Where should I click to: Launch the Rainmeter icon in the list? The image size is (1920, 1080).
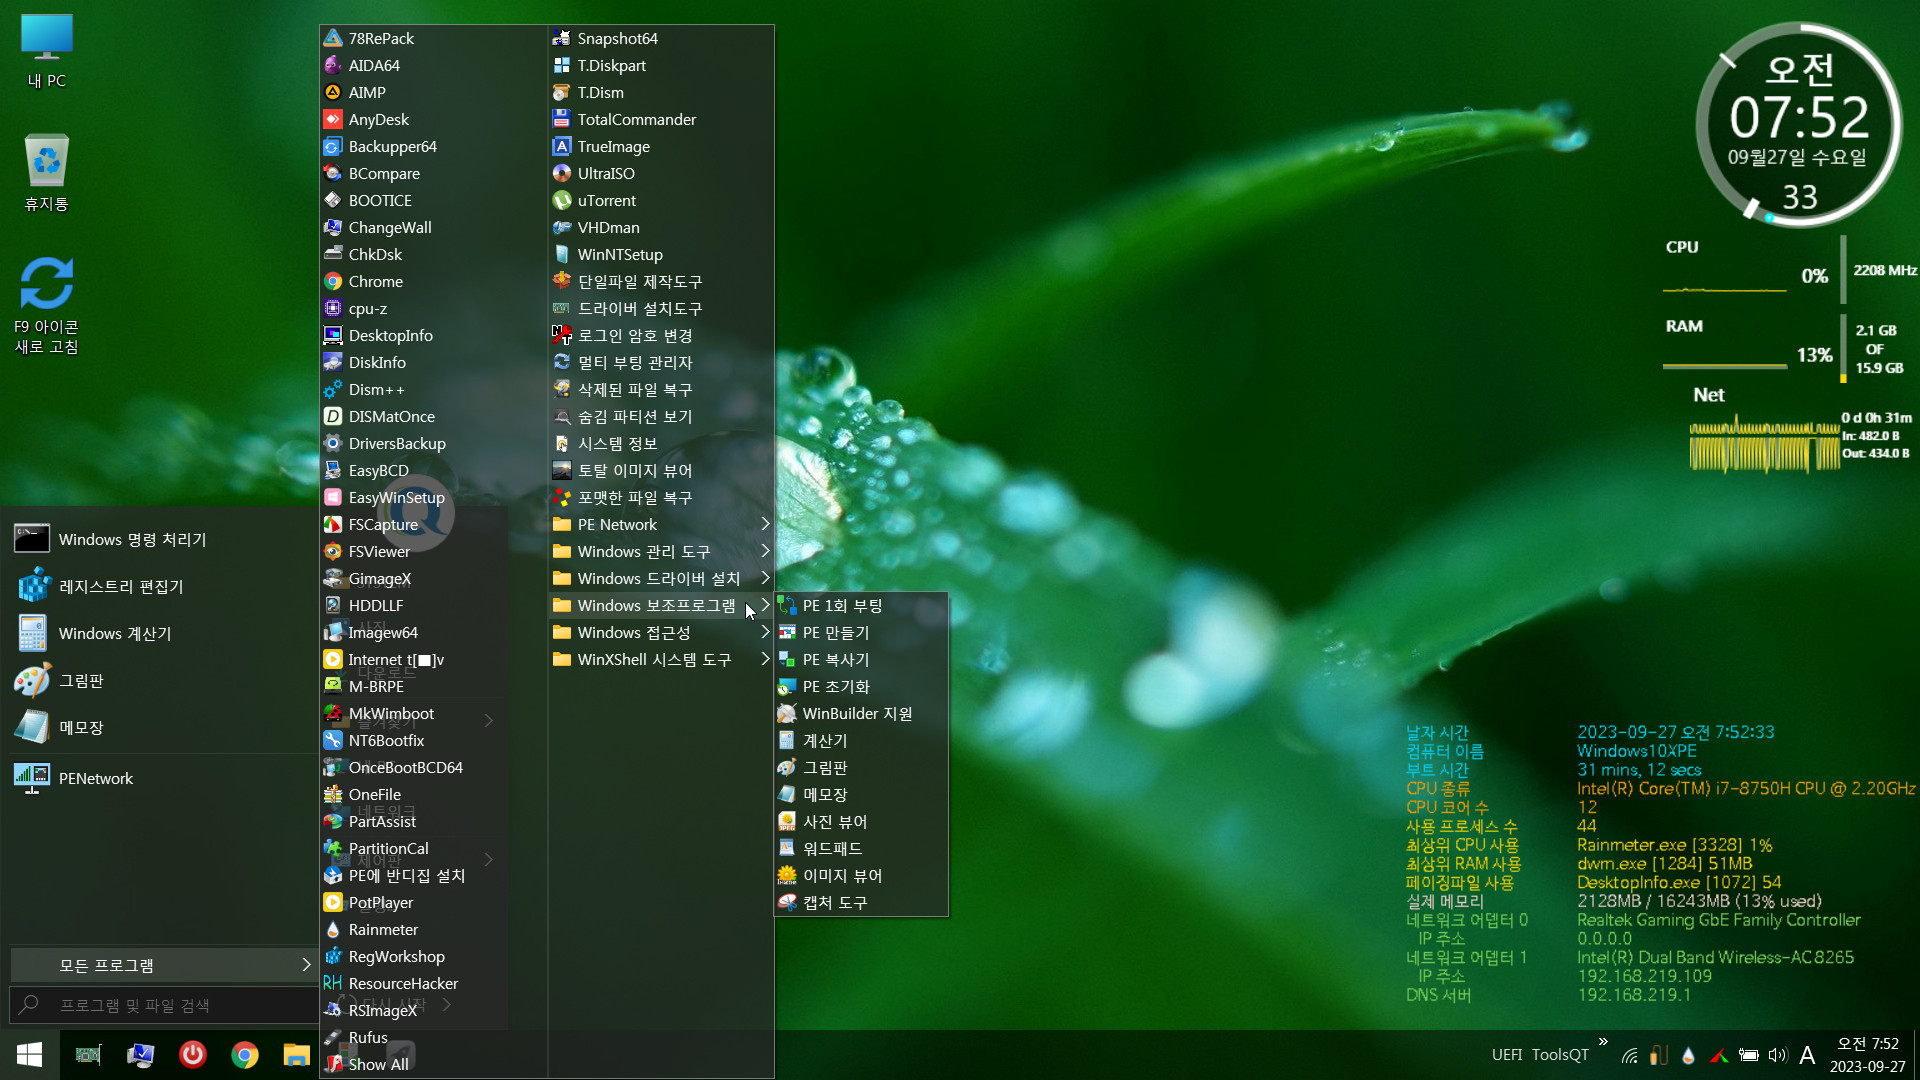coord(333,929)
